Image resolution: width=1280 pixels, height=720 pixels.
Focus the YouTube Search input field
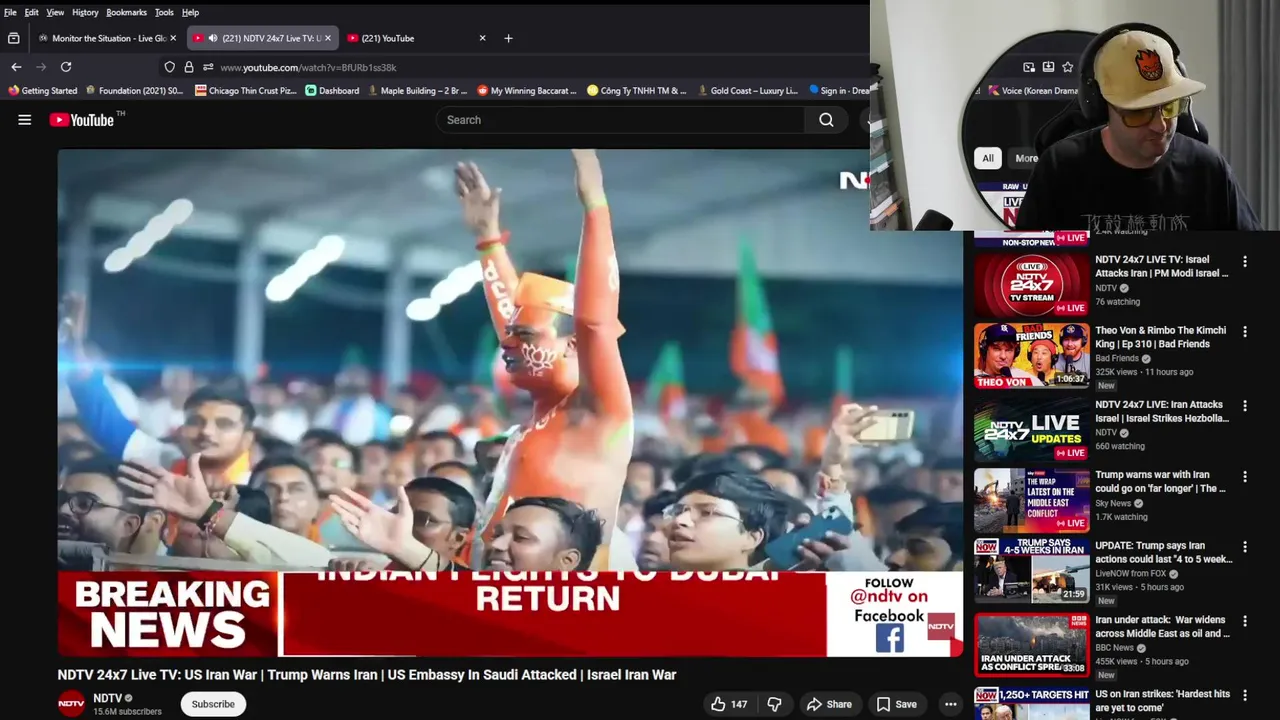coord(620,120)
